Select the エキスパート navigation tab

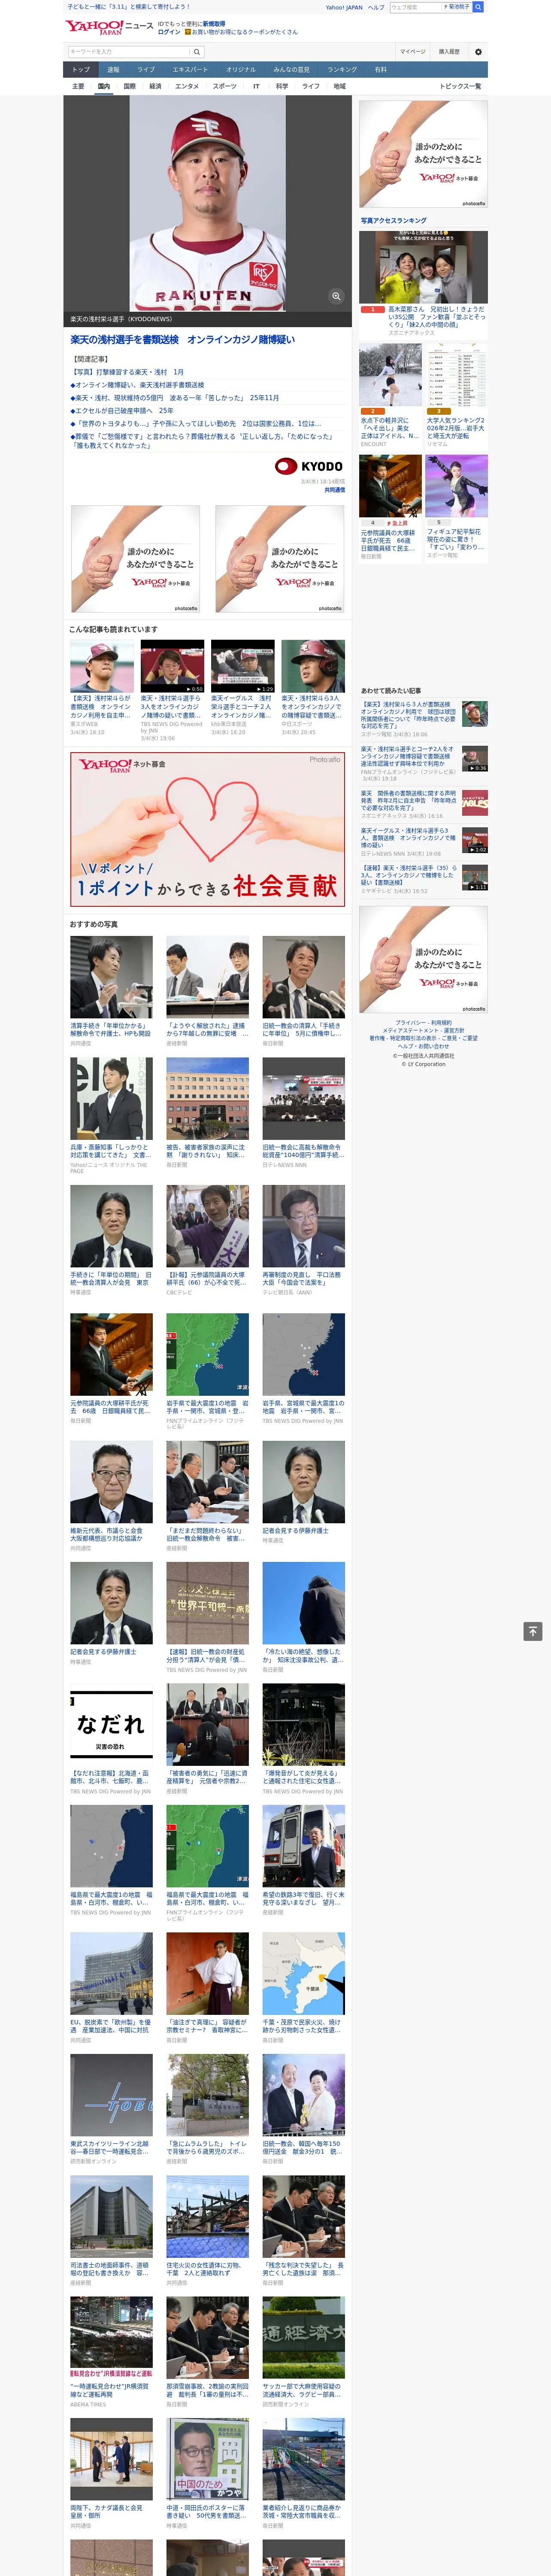click(x=190, y=70)
